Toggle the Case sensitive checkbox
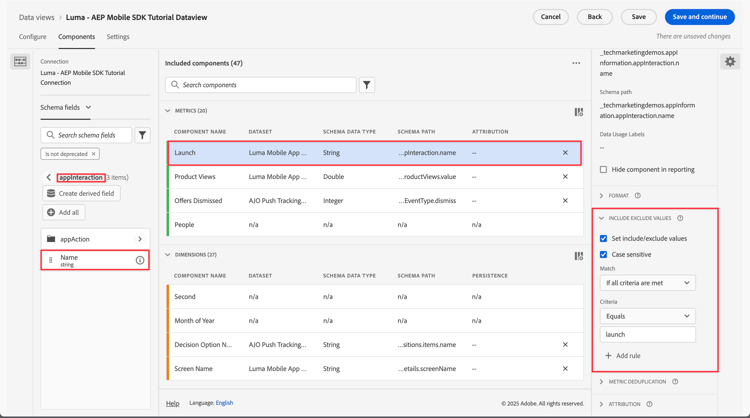The height and width of the screenshot is (418, 750). [x=604, y=255]
